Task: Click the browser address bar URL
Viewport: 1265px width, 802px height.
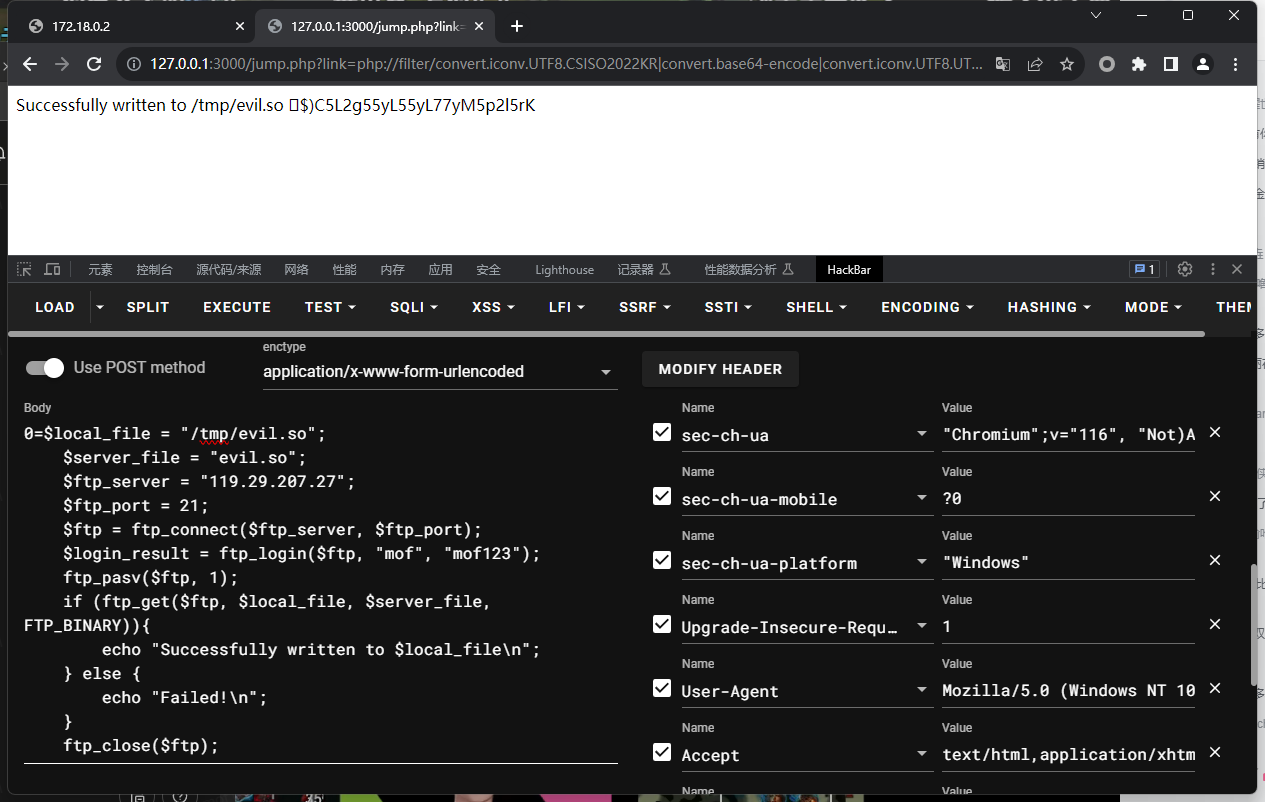Action: pyautogui.click(x=566, y=64)
